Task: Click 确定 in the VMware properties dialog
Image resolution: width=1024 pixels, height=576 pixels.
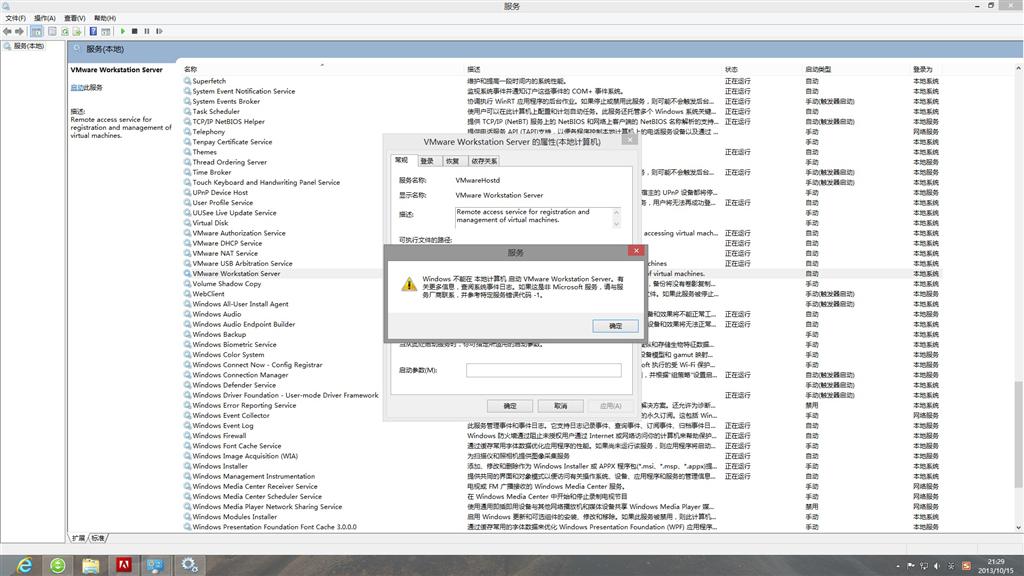Action: point(510,406)
